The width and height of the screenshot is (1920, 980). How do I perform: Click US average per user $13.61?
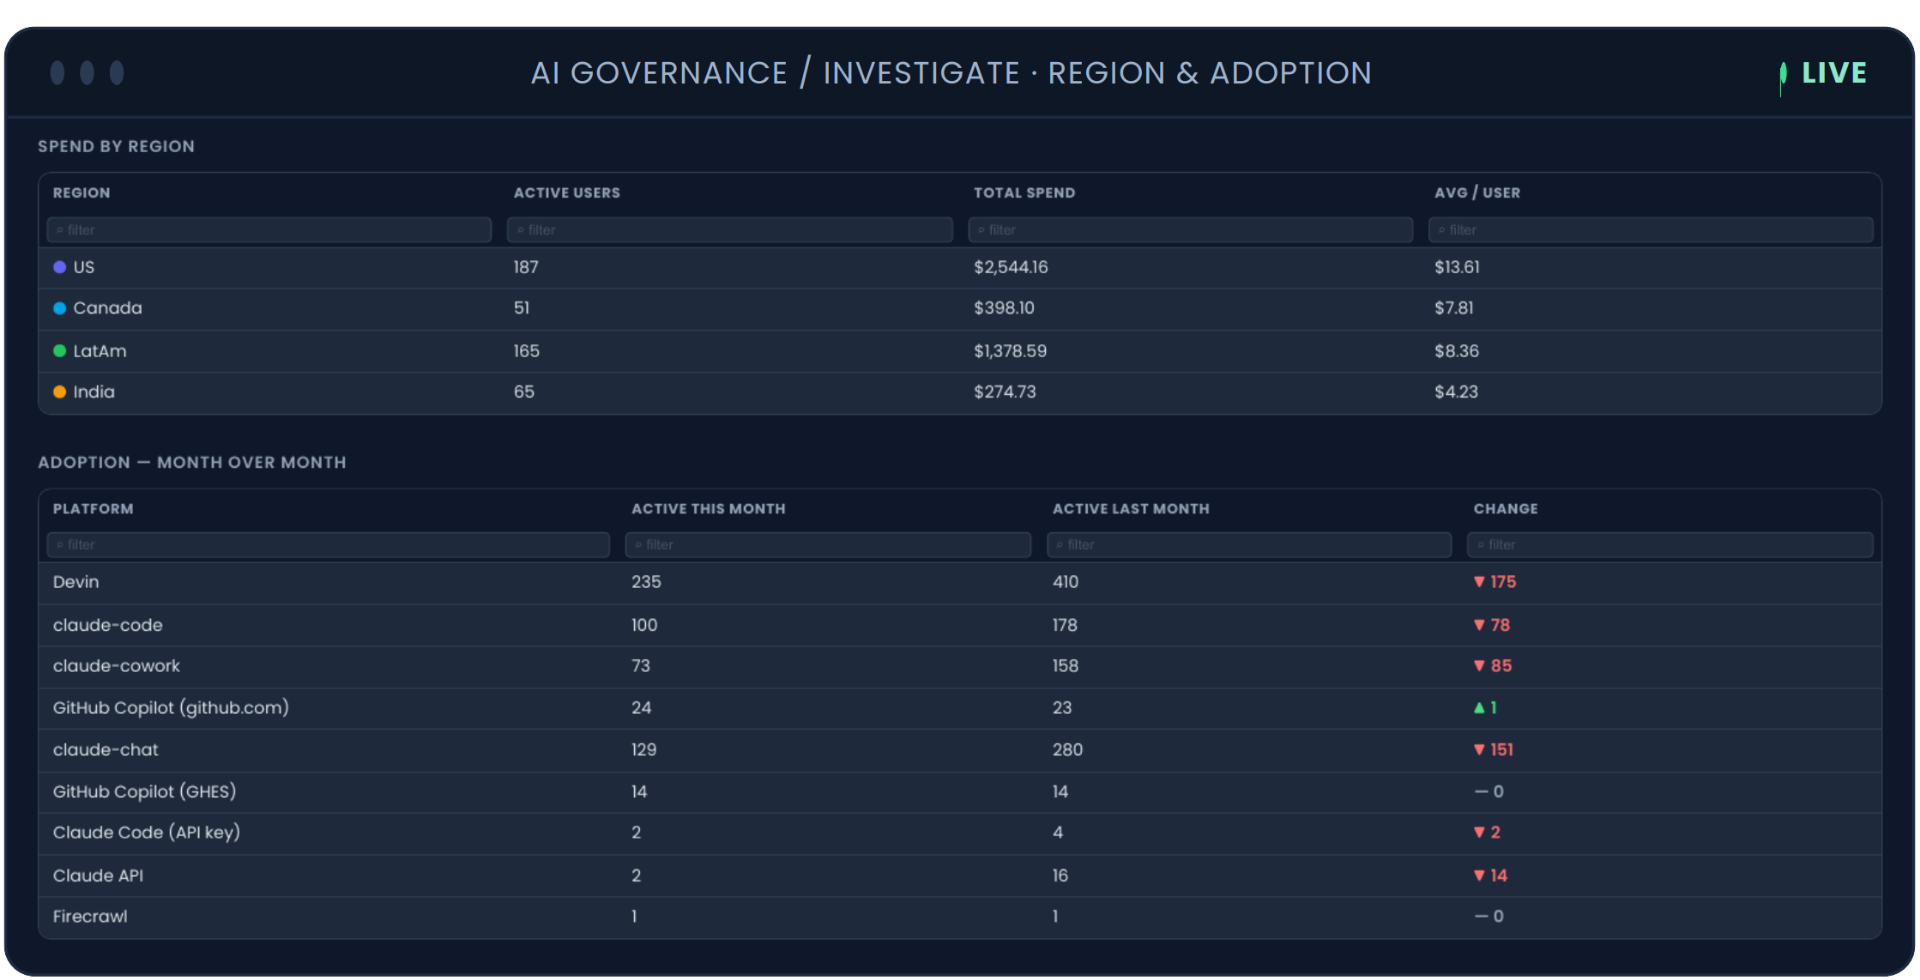click(x=1457, y=267)
